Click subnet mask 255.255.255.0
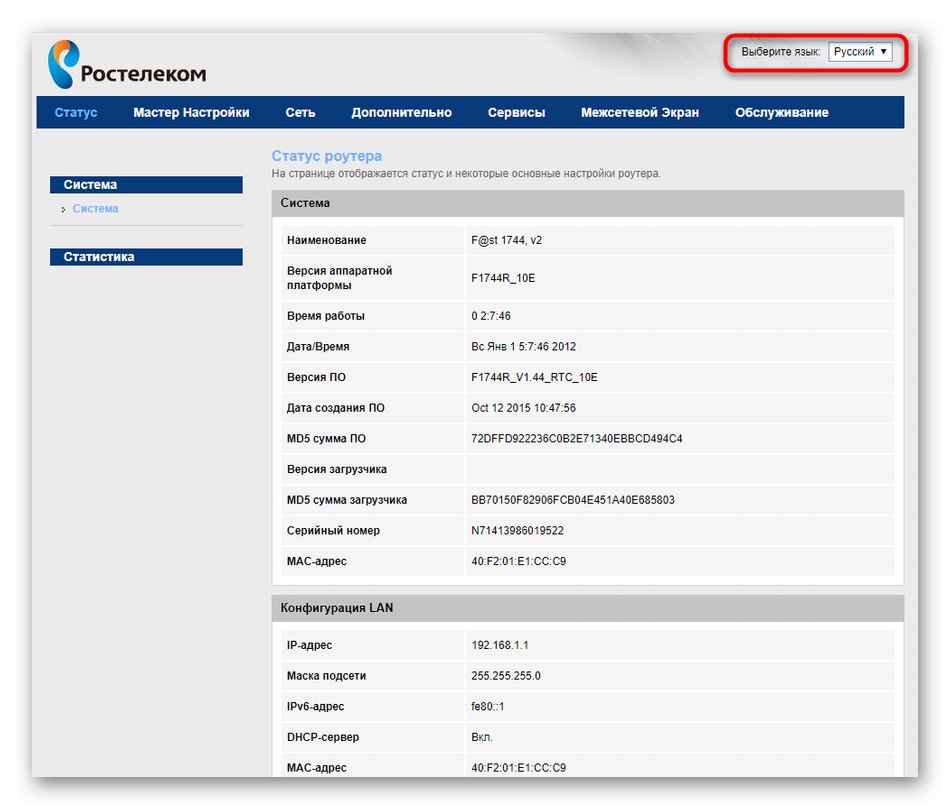Image resolution: width=950 pixels, height=809 pixels. coord(506,676)
